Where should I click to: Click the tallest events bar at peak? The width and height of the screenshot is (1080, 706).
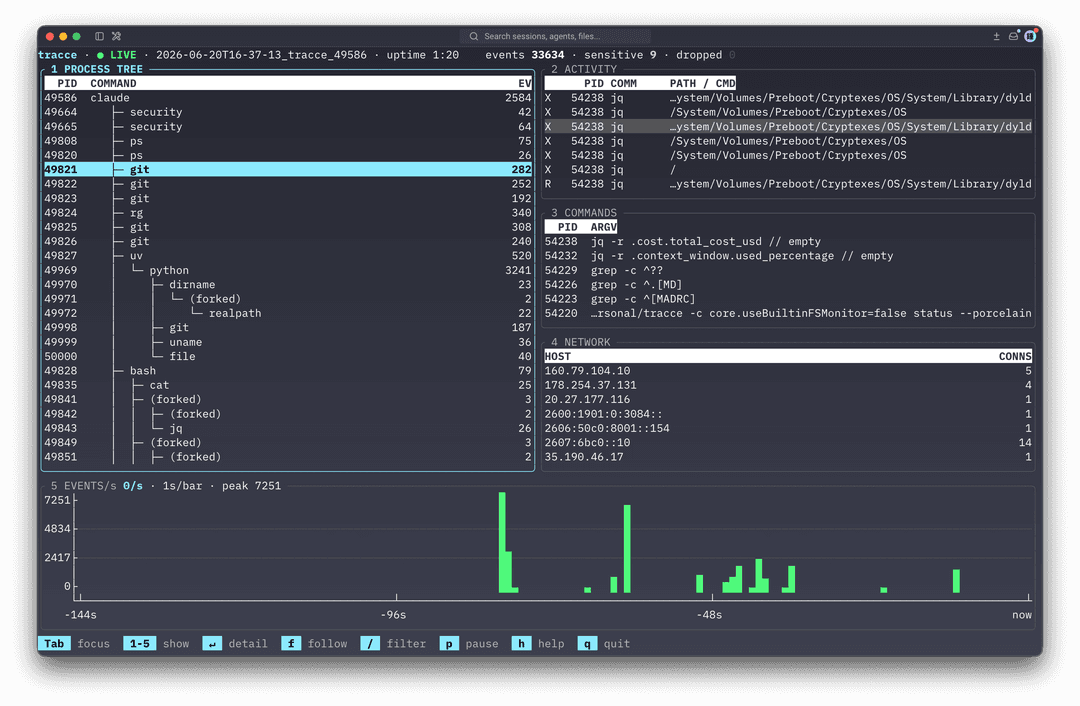click(x=502, y=542)
